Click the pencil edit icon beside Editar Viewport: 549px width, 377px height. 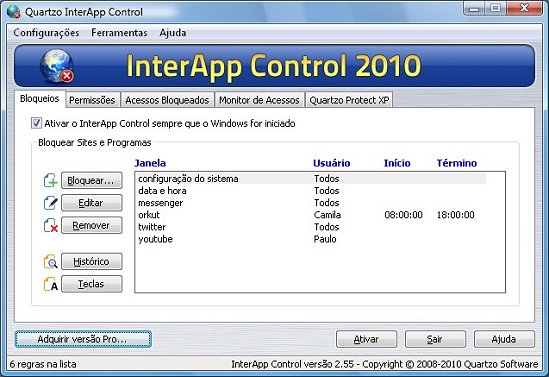[50, 203]
